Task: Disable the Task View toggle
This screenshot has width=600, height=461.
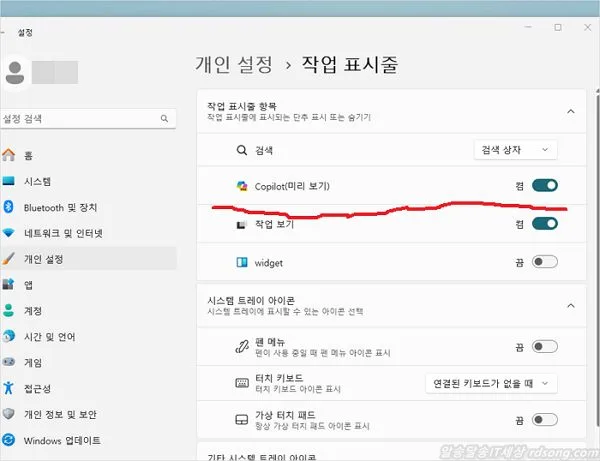Action: [x=544, y=223]
